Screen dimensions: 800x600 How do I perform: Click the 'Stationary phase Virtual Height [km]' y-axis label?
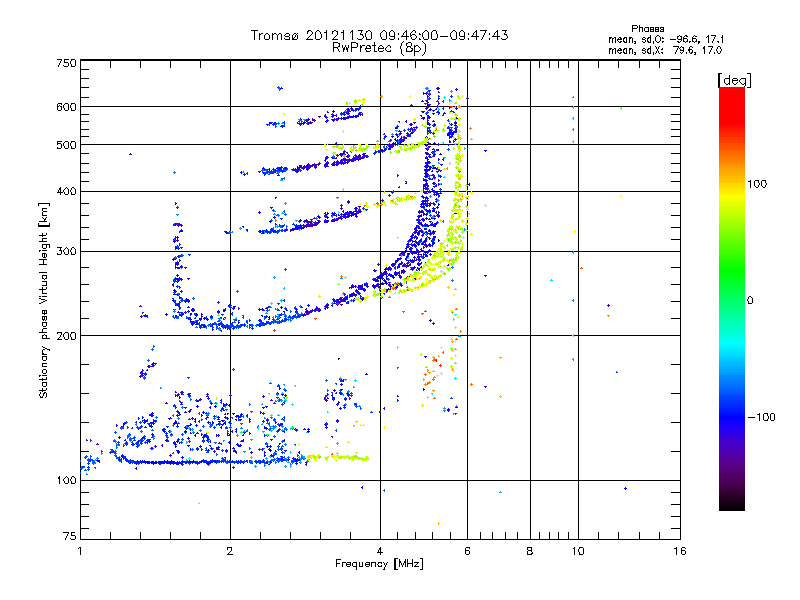coord(44,300)
